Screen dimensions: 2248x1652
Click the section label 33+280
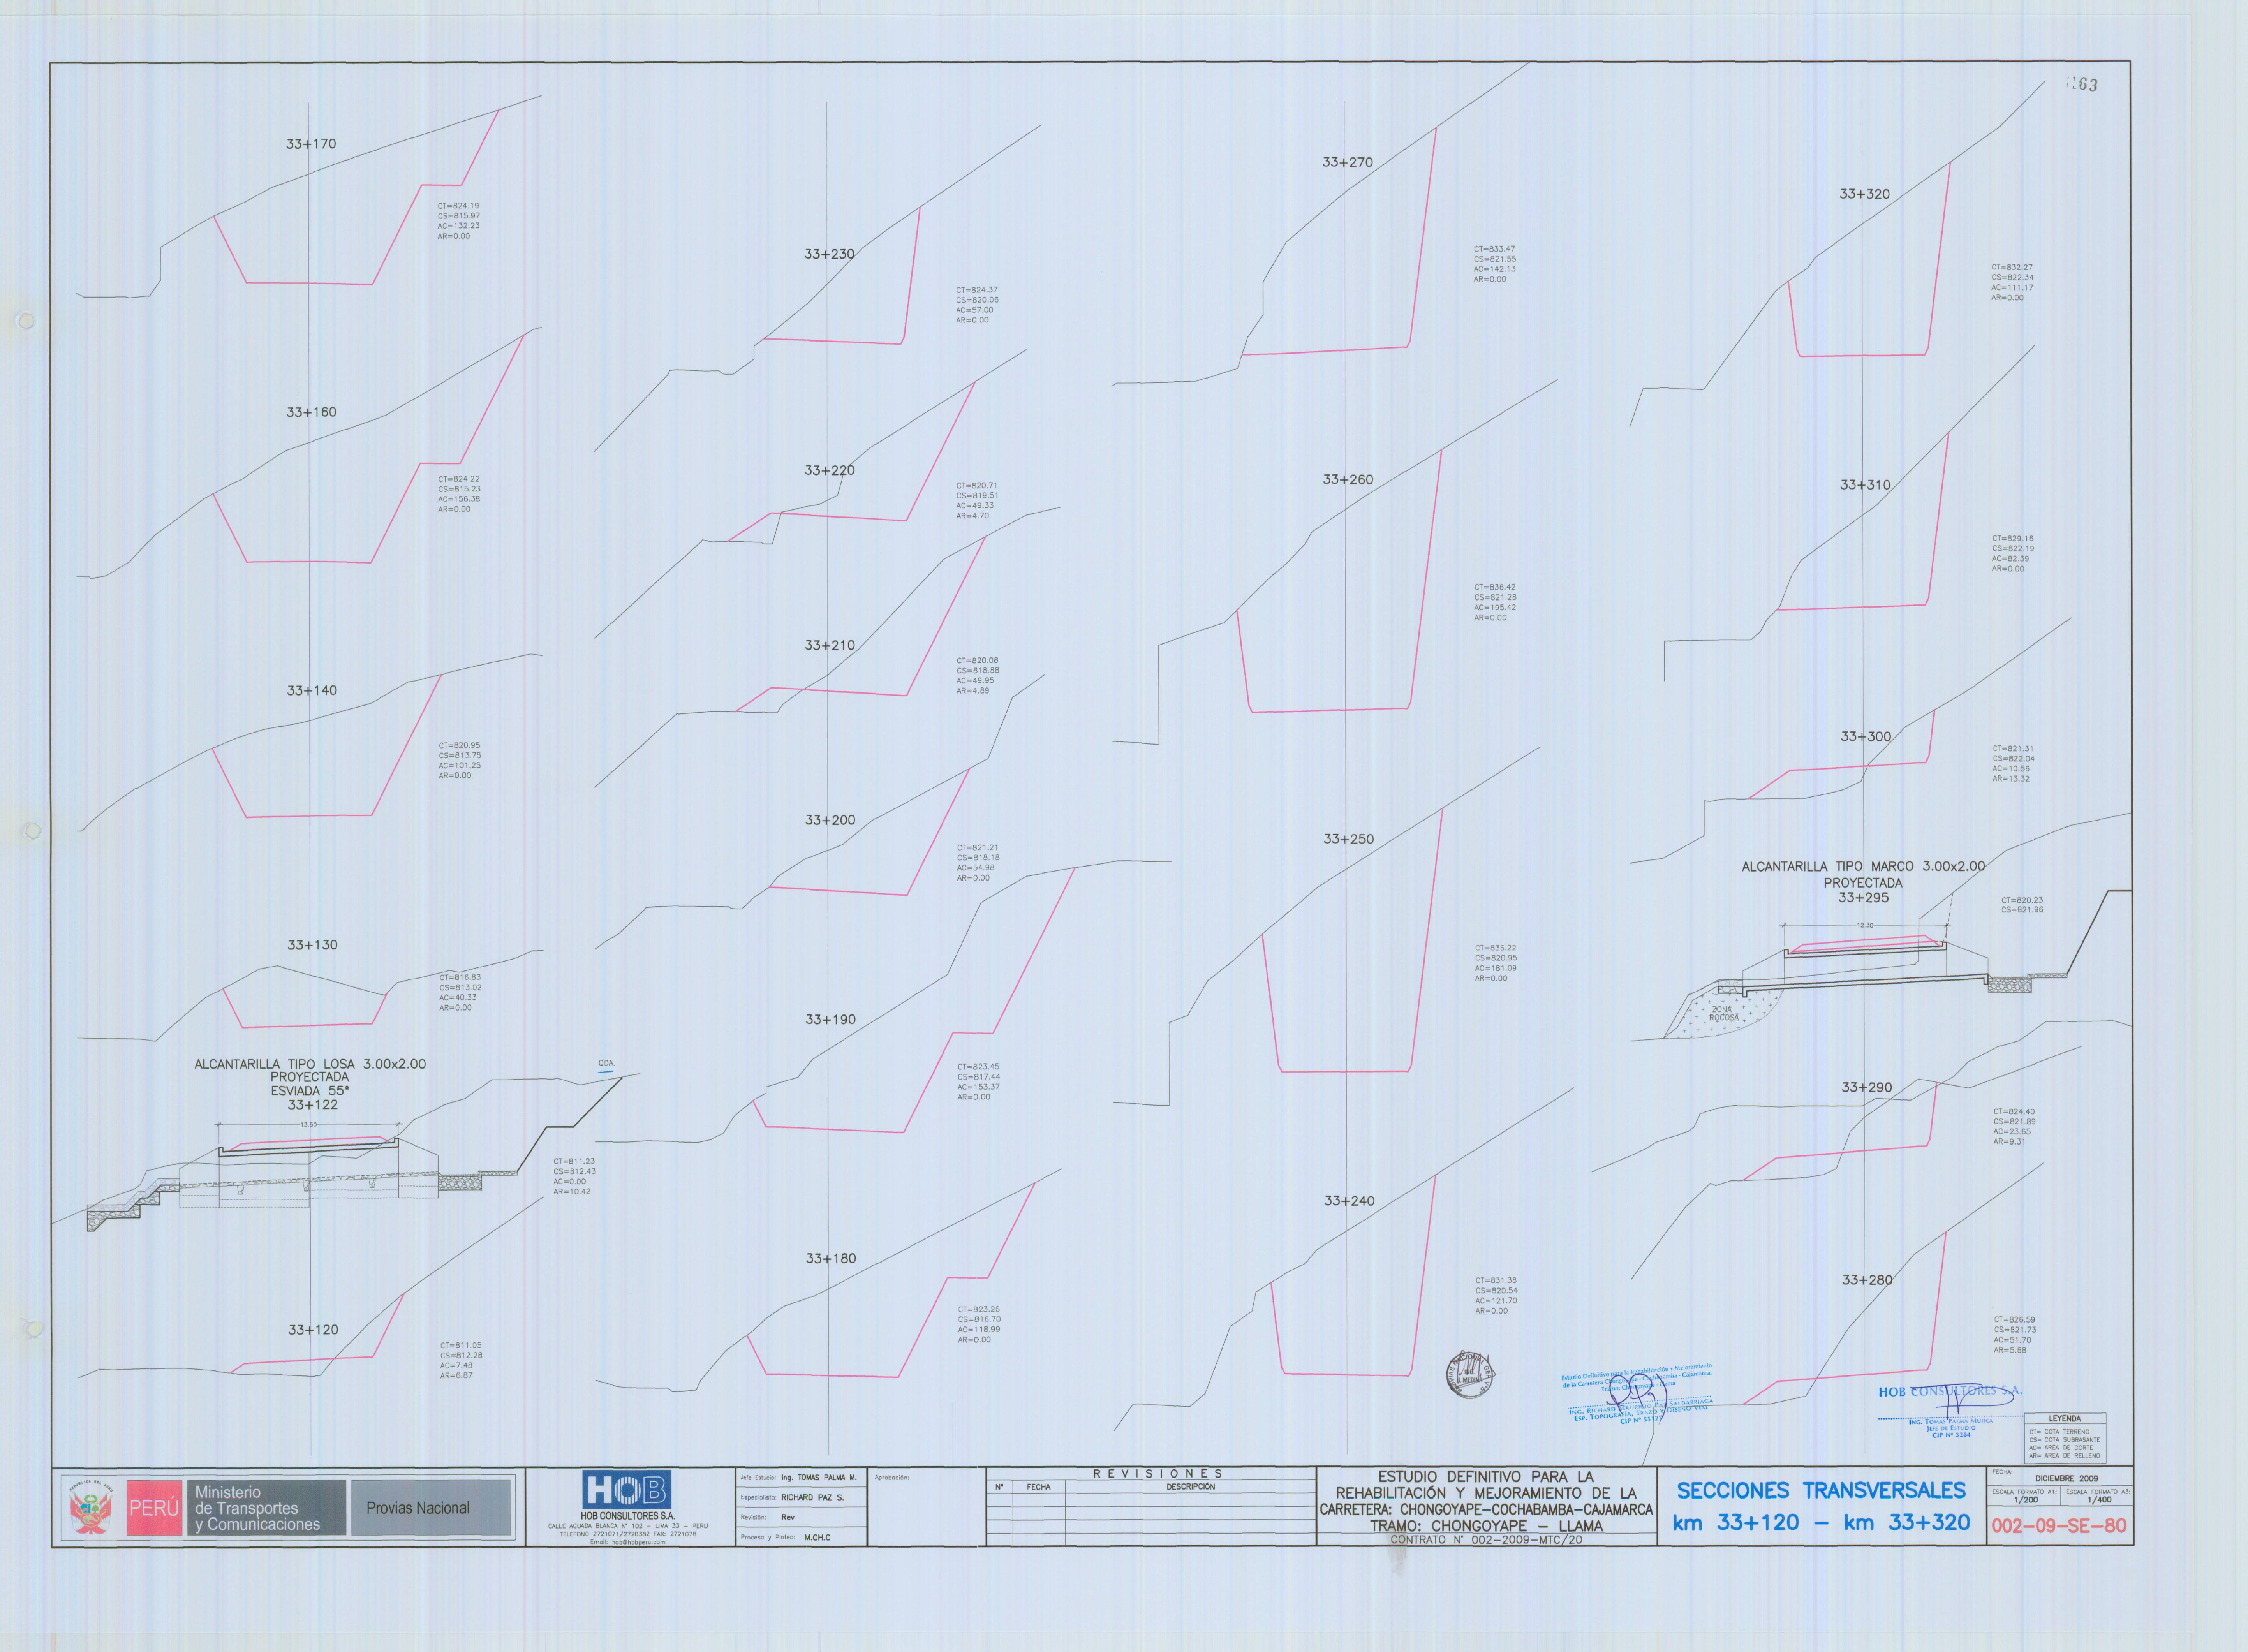coord(1867,1280)
